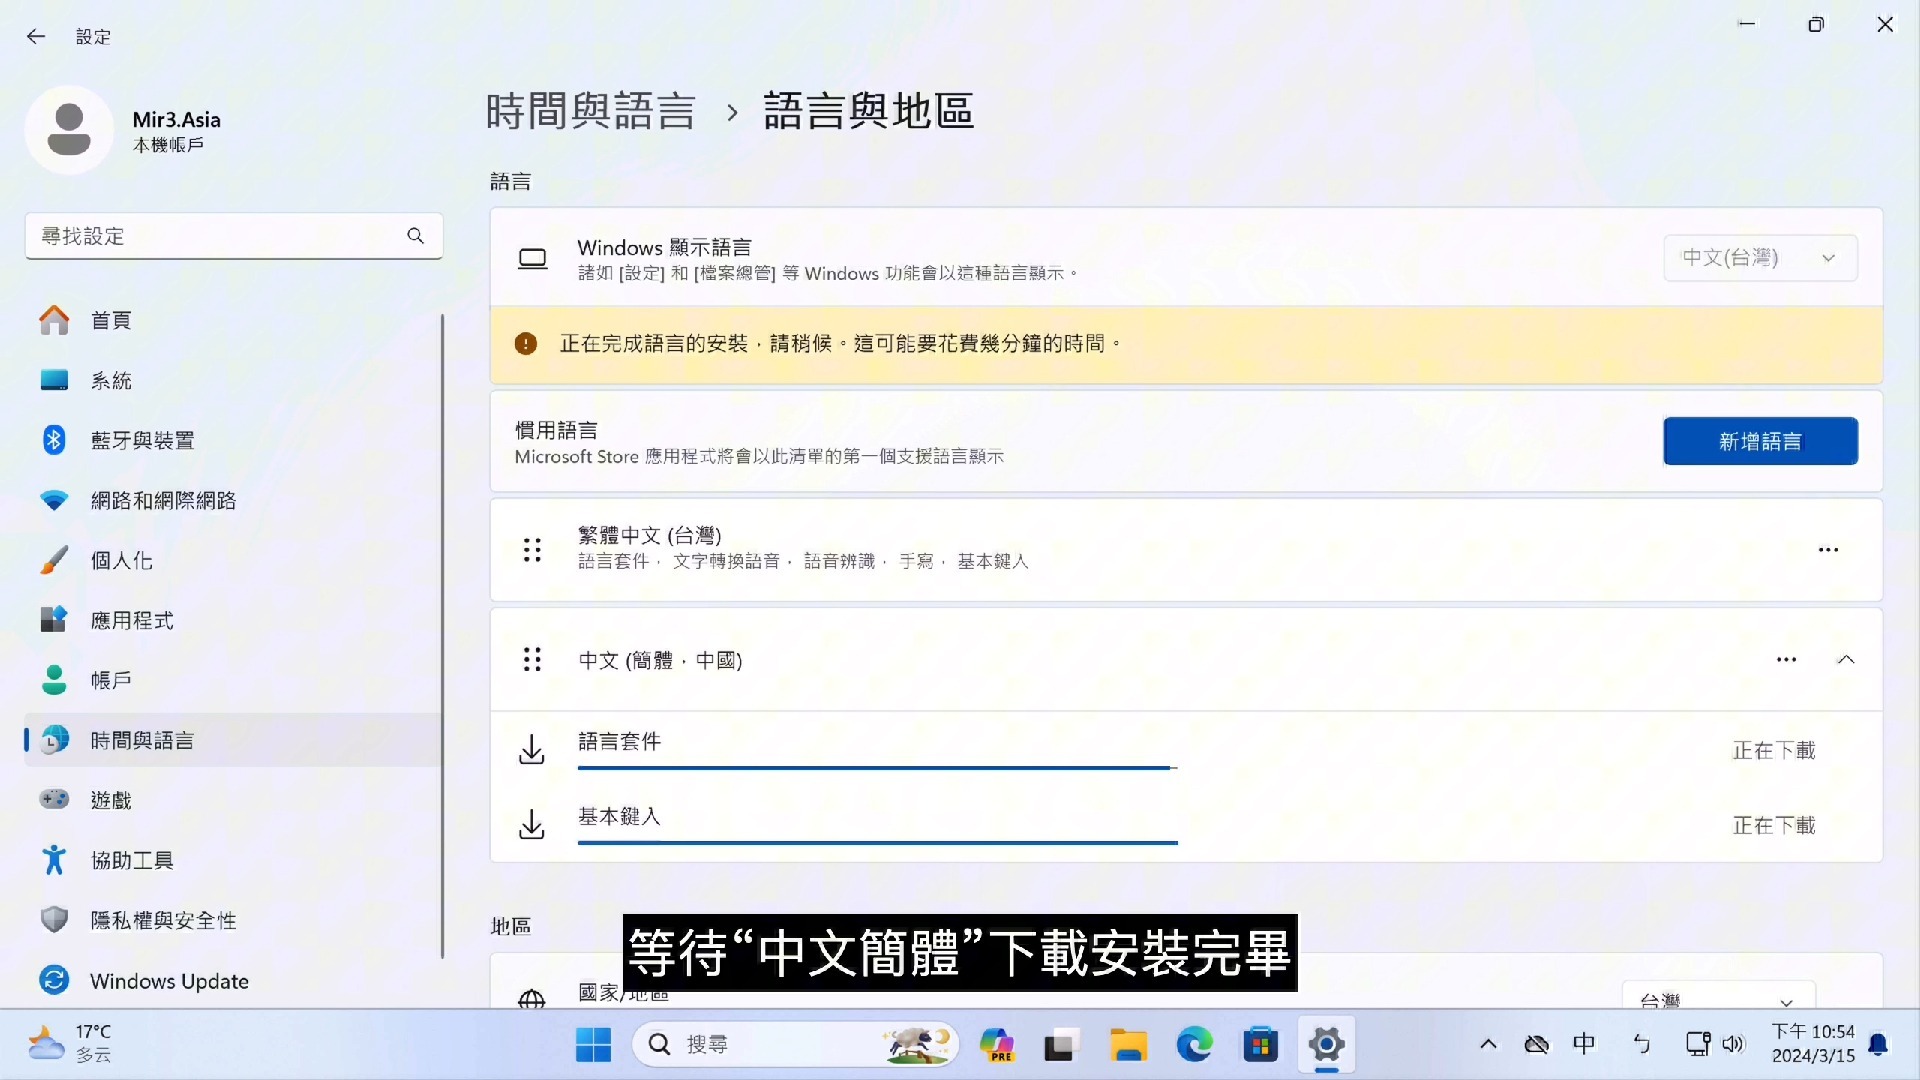Open Microsoft Store from taskbar
1920x1080 pixels.
pos(1260,1044)
